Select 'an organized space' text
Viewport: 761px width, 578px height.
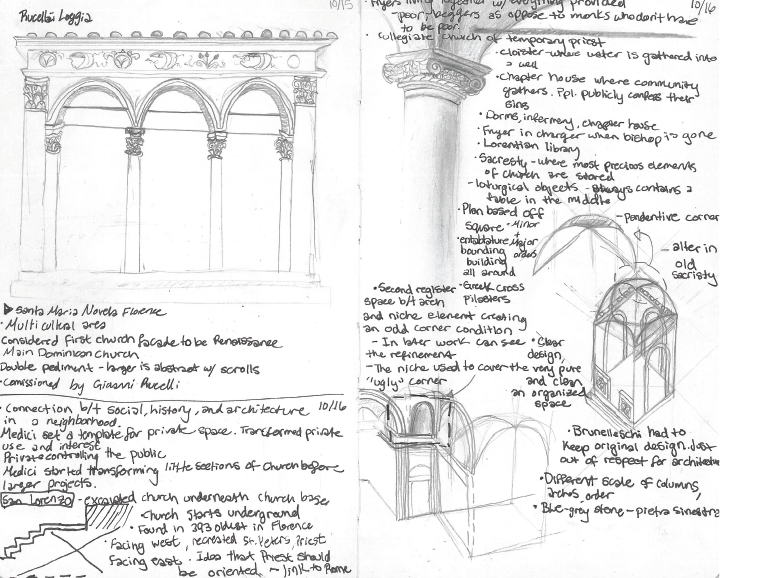548,398
